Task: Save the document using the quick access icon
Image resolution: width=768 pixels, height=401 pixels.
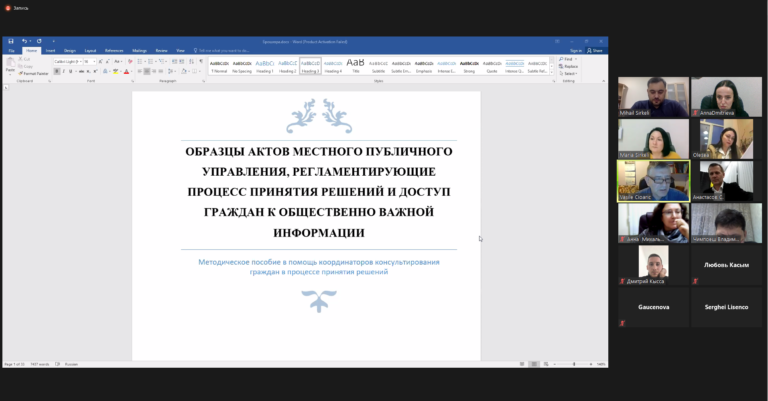Action: coord(11,41)
